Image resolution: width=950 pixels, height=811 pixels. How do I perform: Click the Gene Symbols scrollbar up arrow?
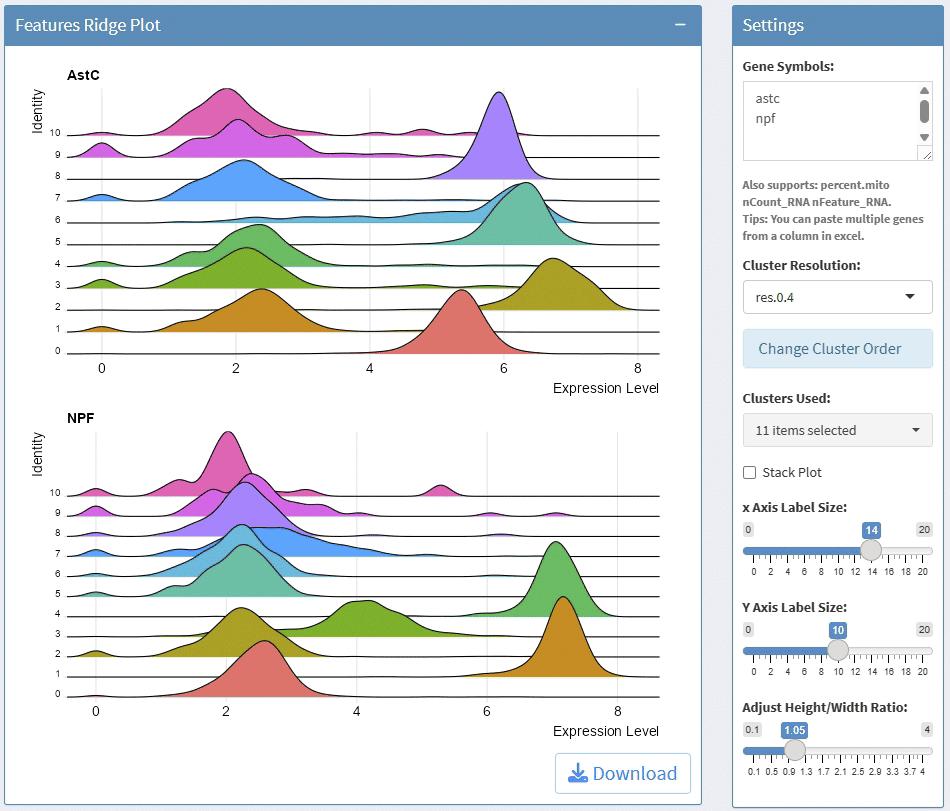click(x=925, y=90)
